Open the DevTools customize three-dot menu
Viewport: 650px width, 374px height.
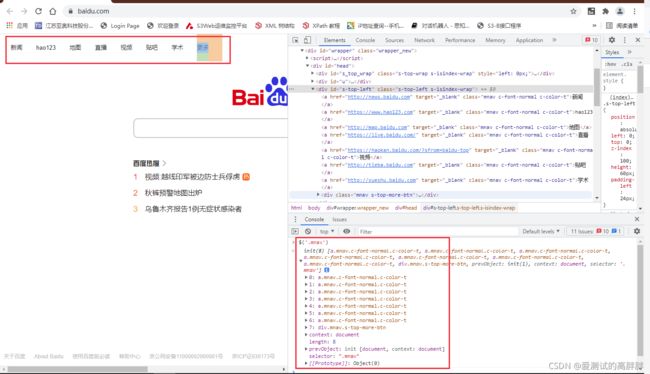625,40
